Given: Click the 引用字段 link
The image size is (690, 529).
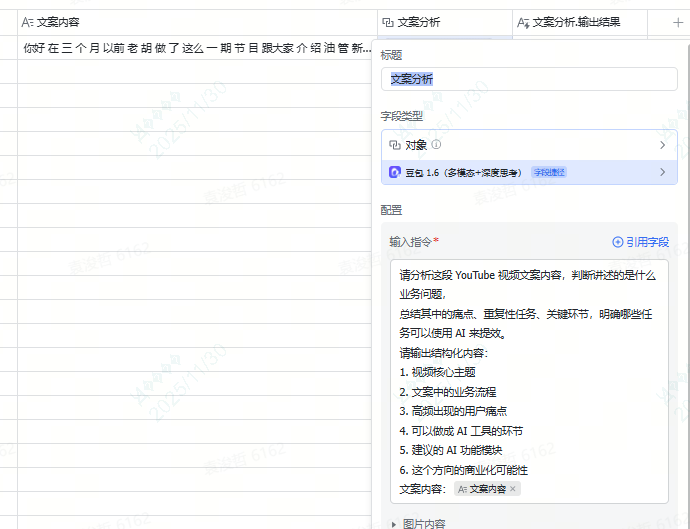Looking at the screenshot, I should pyautogui.click(x=647, y=242).
